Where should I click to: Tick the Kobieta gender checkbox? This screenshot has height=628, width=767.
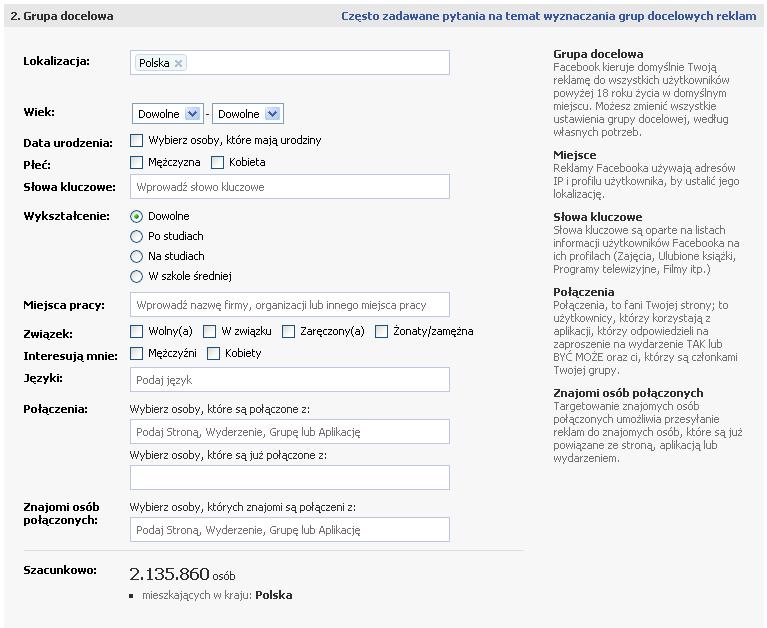click(x=217, y=162)
